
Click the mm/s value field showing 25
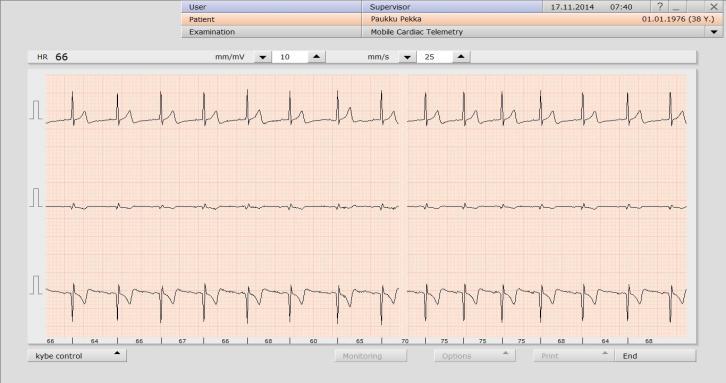coord(434,57)
